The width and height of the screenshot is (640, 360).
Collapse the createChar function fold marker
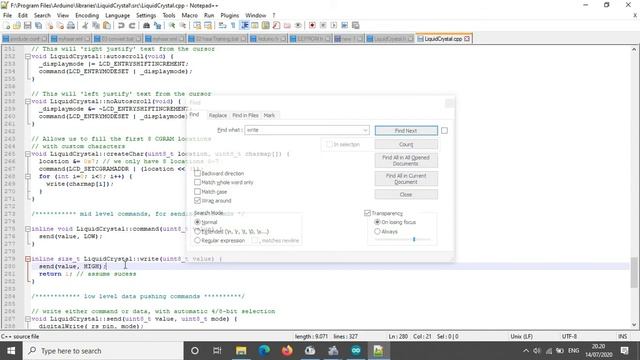[x=28, y=154]
